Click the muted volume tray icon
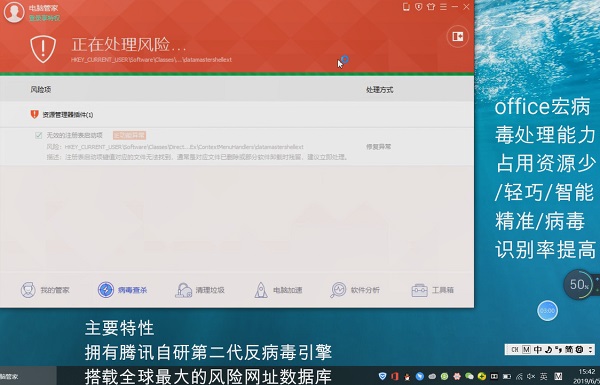The width and height of the screenshot is (600, 385). 531,377
